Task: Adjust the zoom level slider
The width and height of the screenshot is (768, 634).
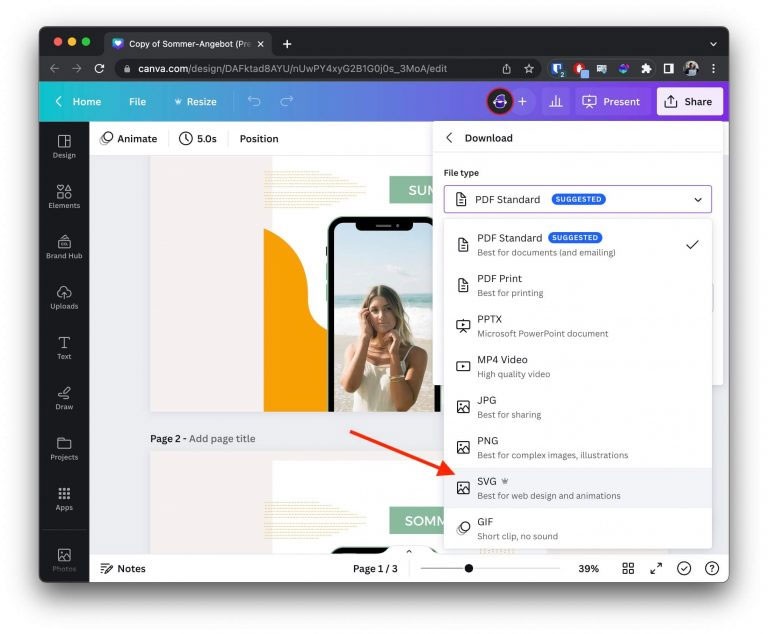Action: (469, 568)
